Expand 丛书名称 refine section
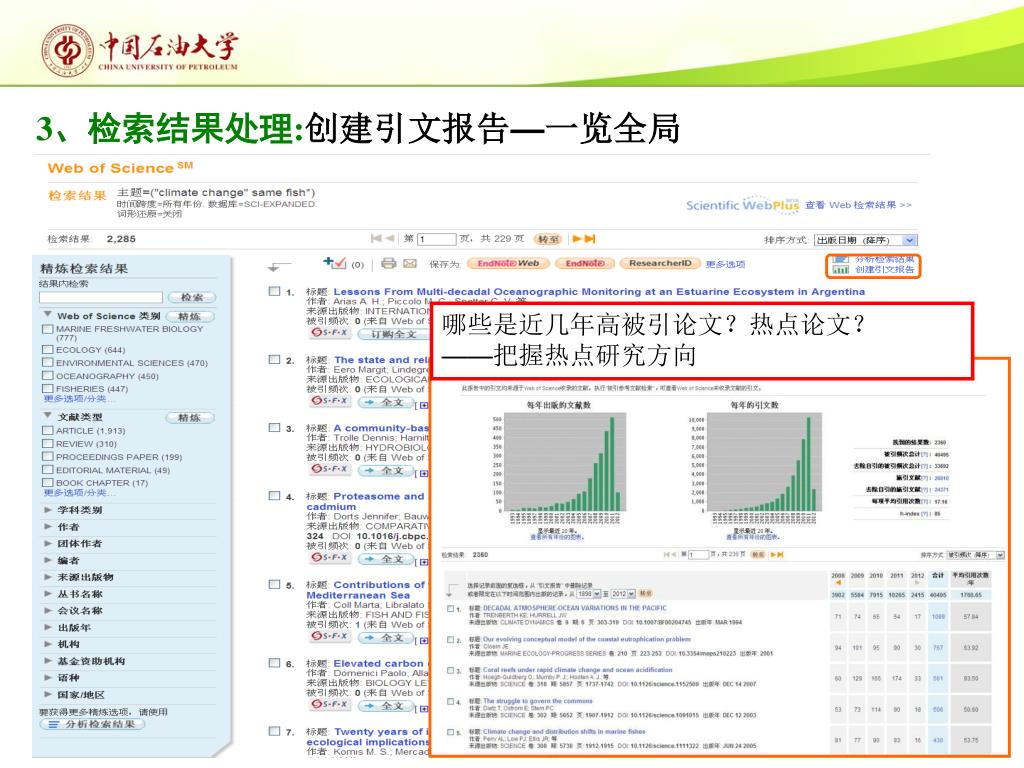 coord(48,594)
